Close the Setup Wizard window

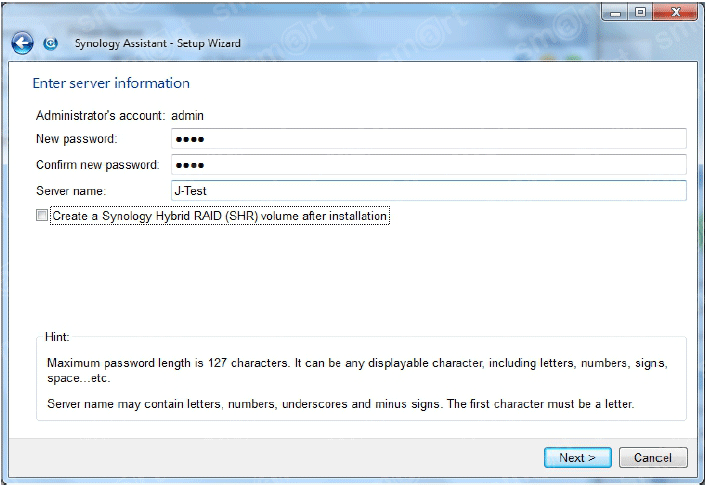tap(675, 13)
